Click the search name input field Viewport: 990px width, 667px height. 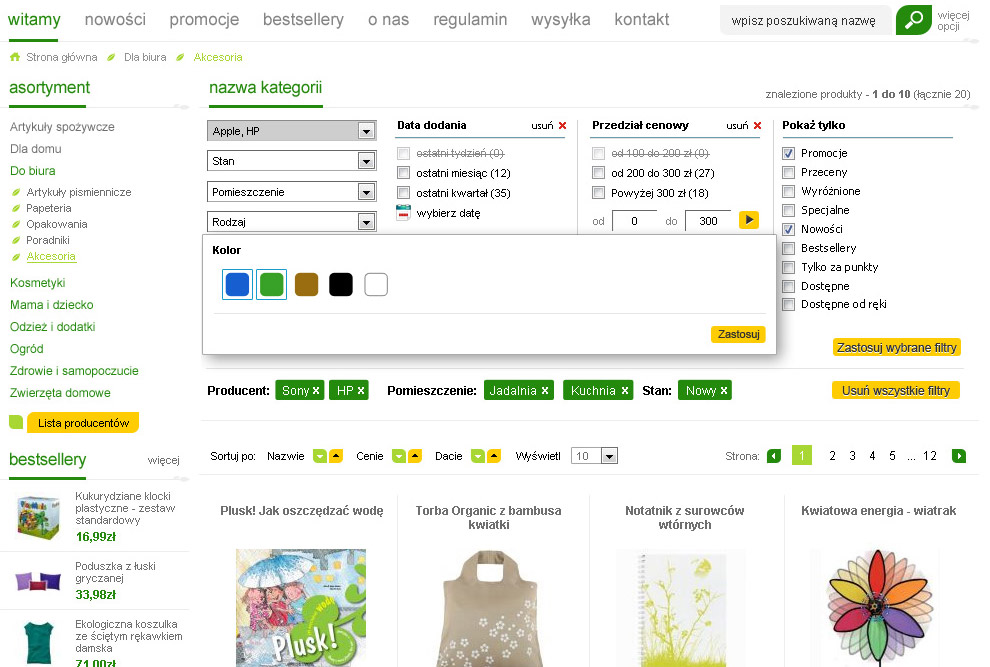point(804,20)
